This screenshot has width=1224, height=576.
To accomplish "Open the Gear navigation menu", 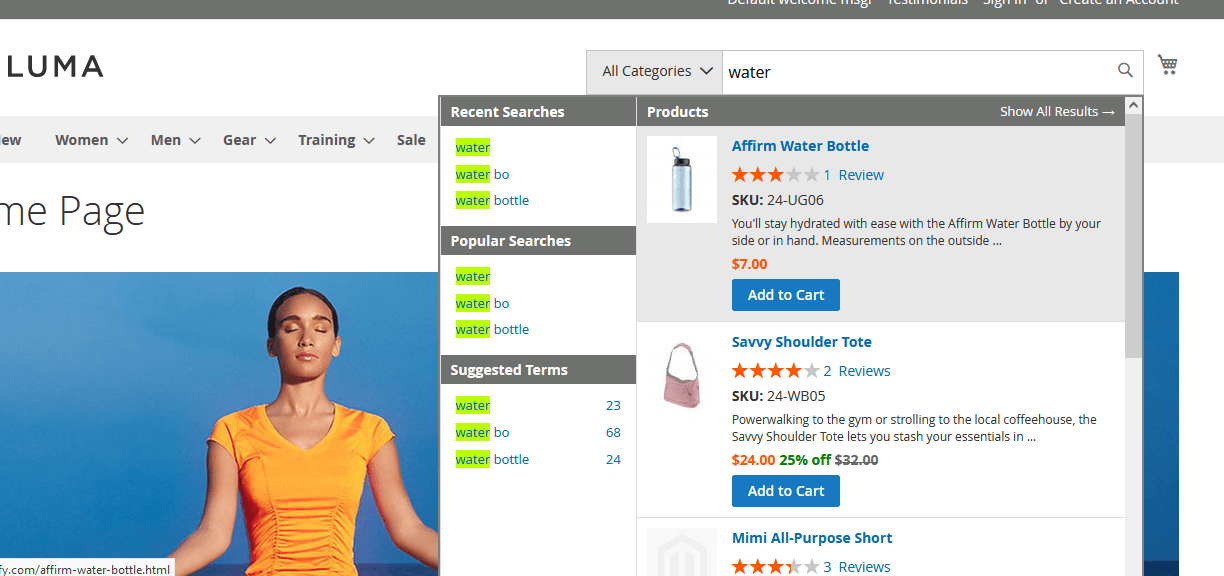I will [247, 140].
